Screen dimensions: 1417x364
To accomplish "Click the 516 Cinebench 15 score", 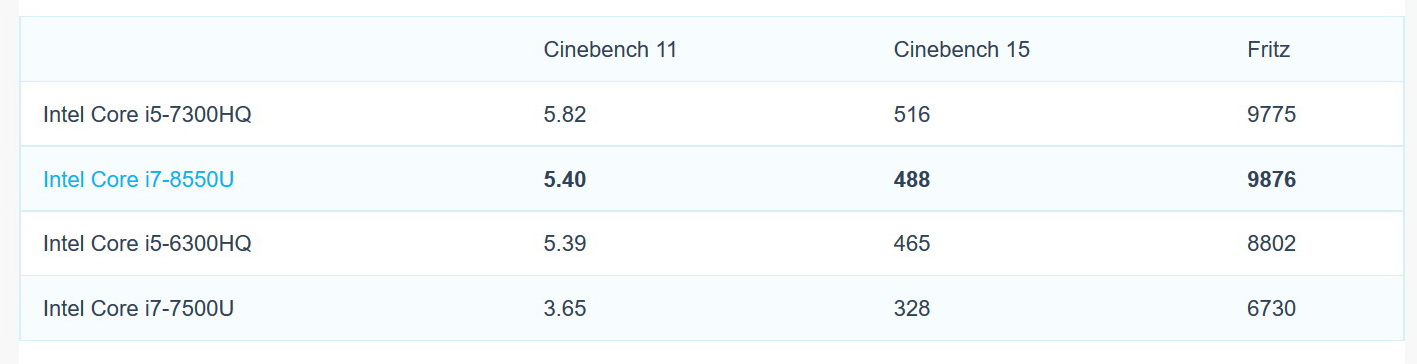I will point(912,115).
